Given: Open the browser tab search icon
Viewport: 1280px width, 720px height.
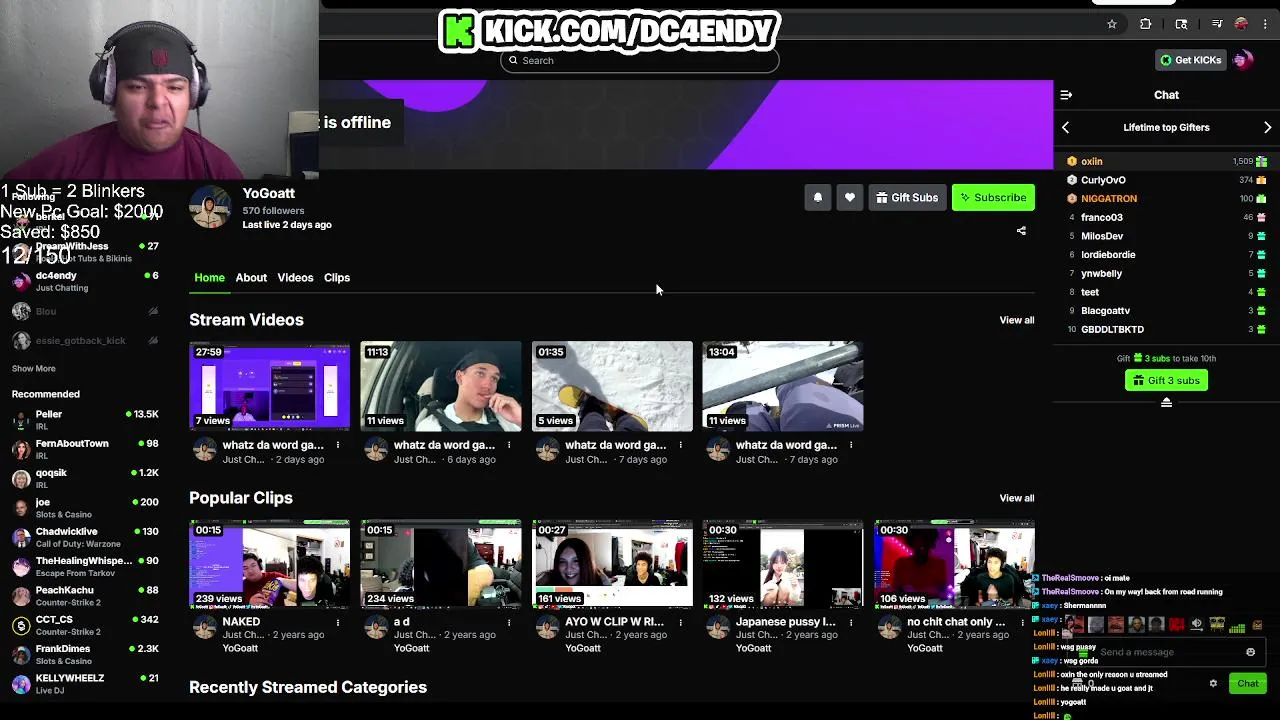Looking at the screenshot, I should pos(1181,24).
